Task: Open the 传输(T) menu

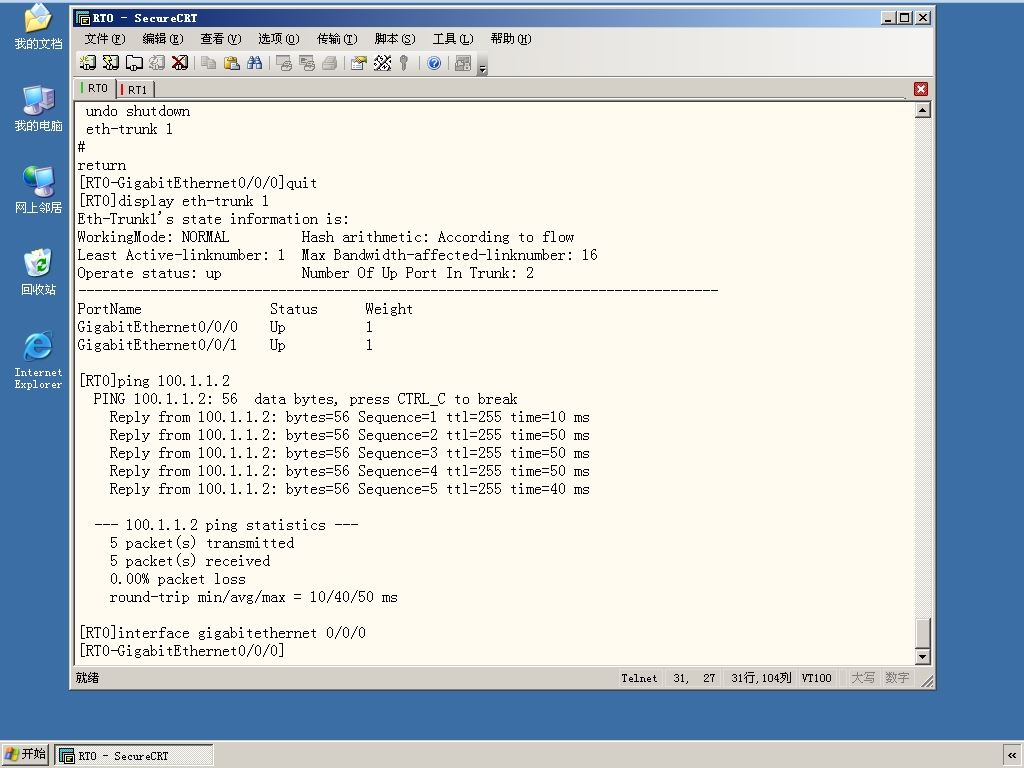Action: (337, 39)
